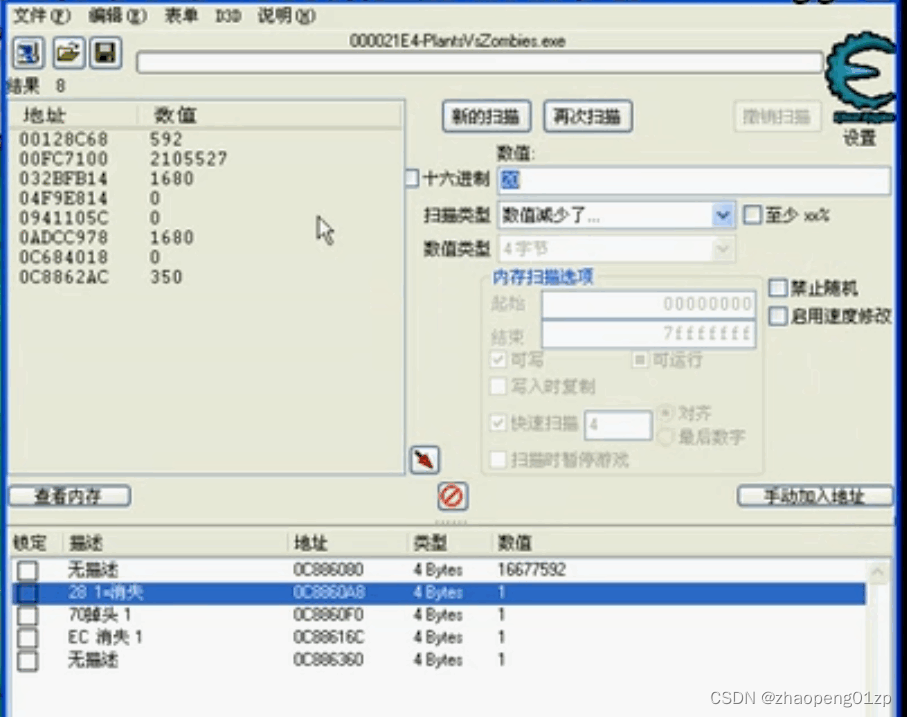Open the 扫描类型 dropdown
Viewport: 907px width, 717px height.
723,214
